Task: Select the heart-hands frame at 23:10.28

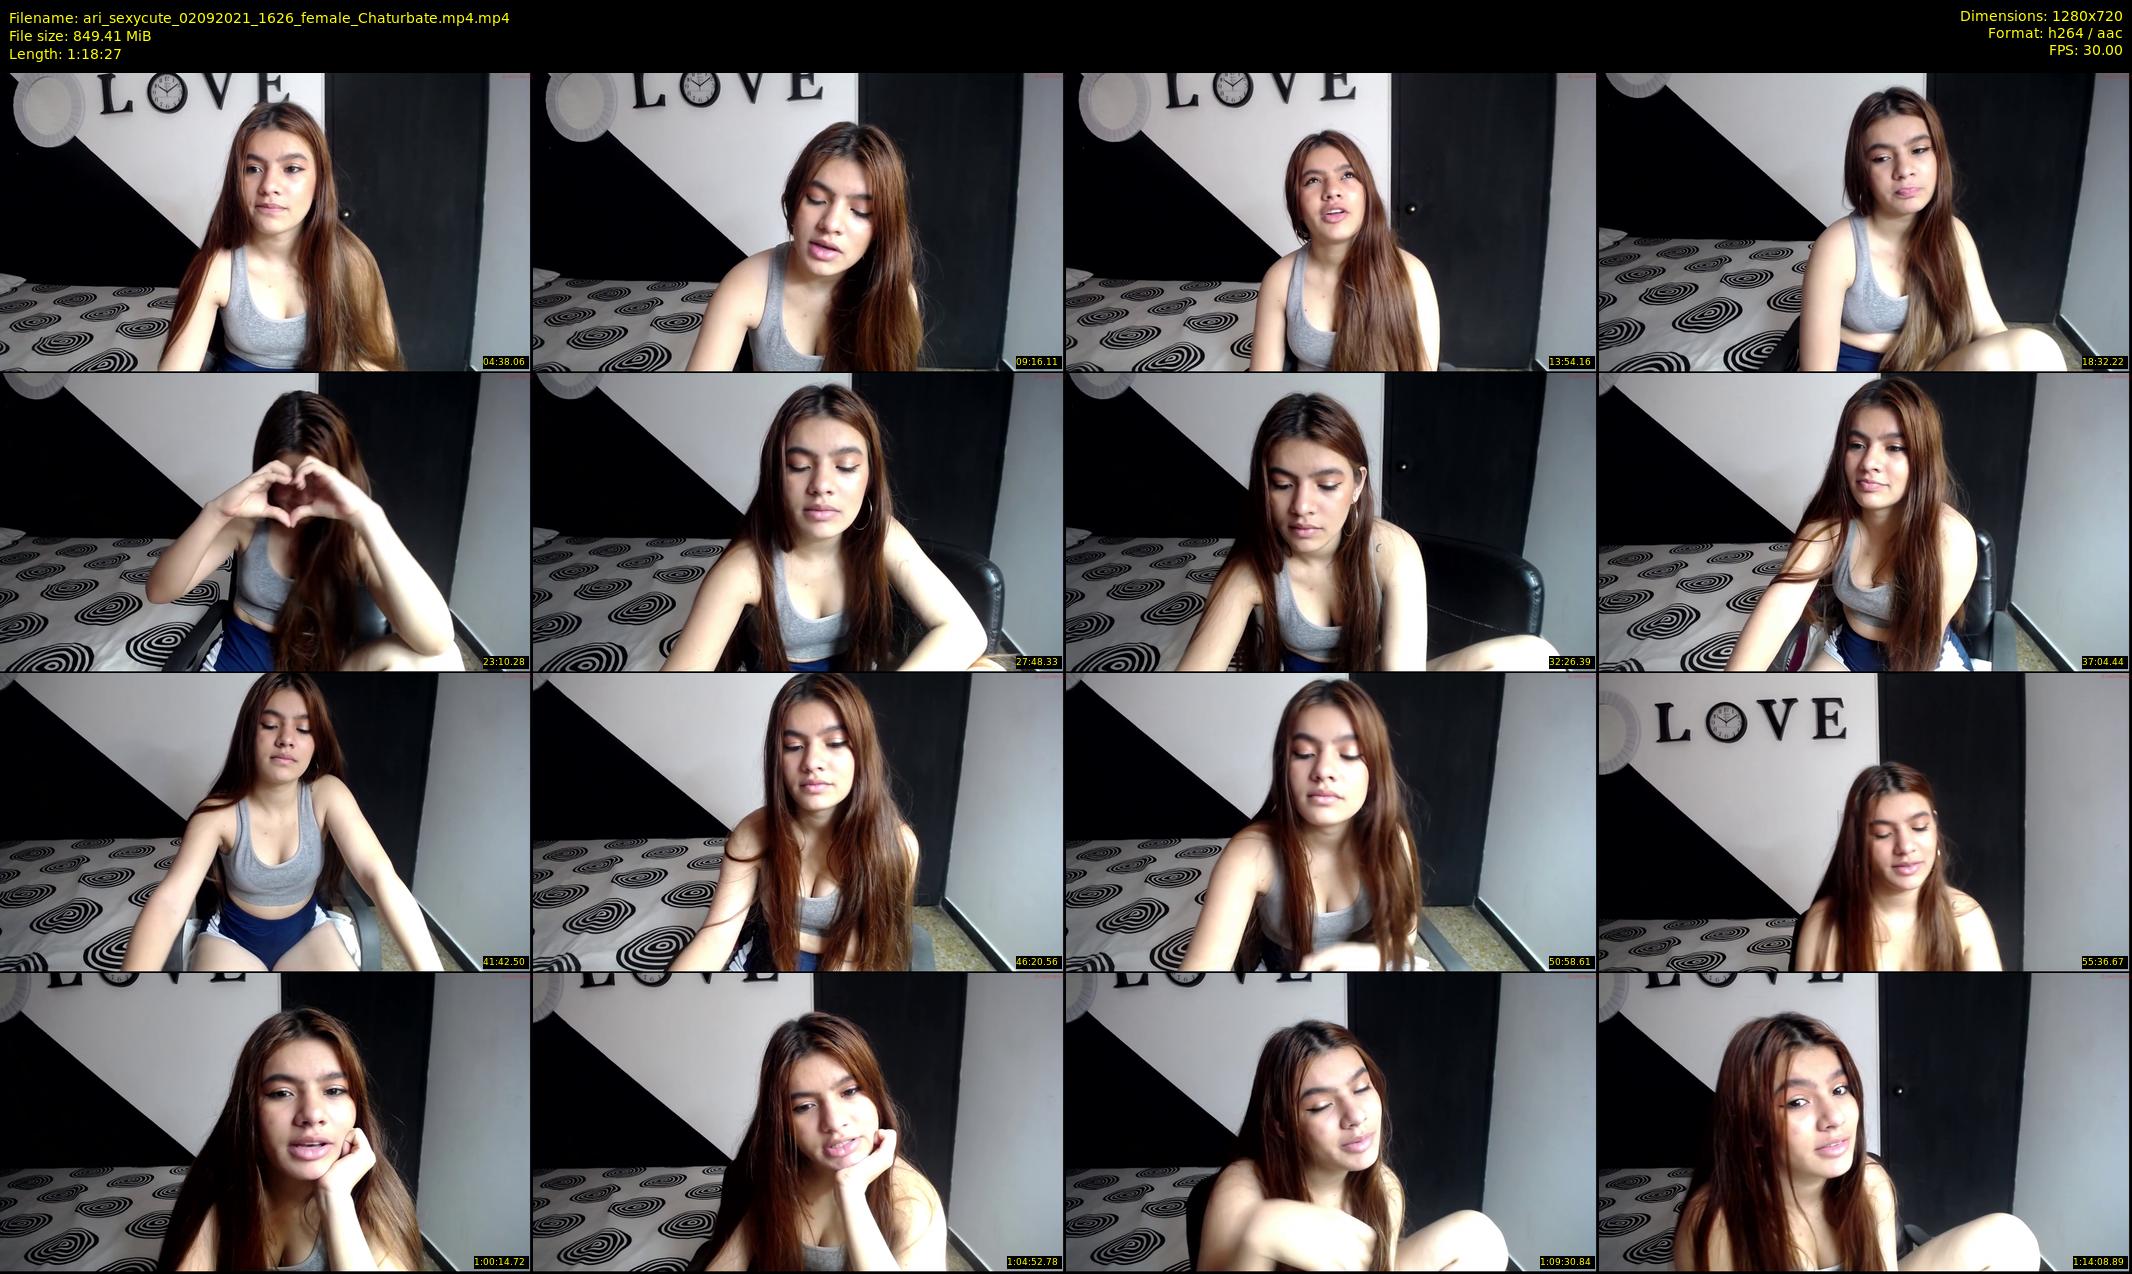Action: 265,522
